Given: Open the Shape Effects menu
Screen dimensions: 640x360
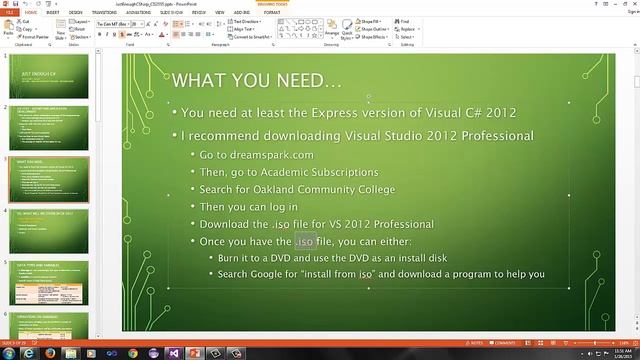Looking at the screenshot, I should coord(371,37).
